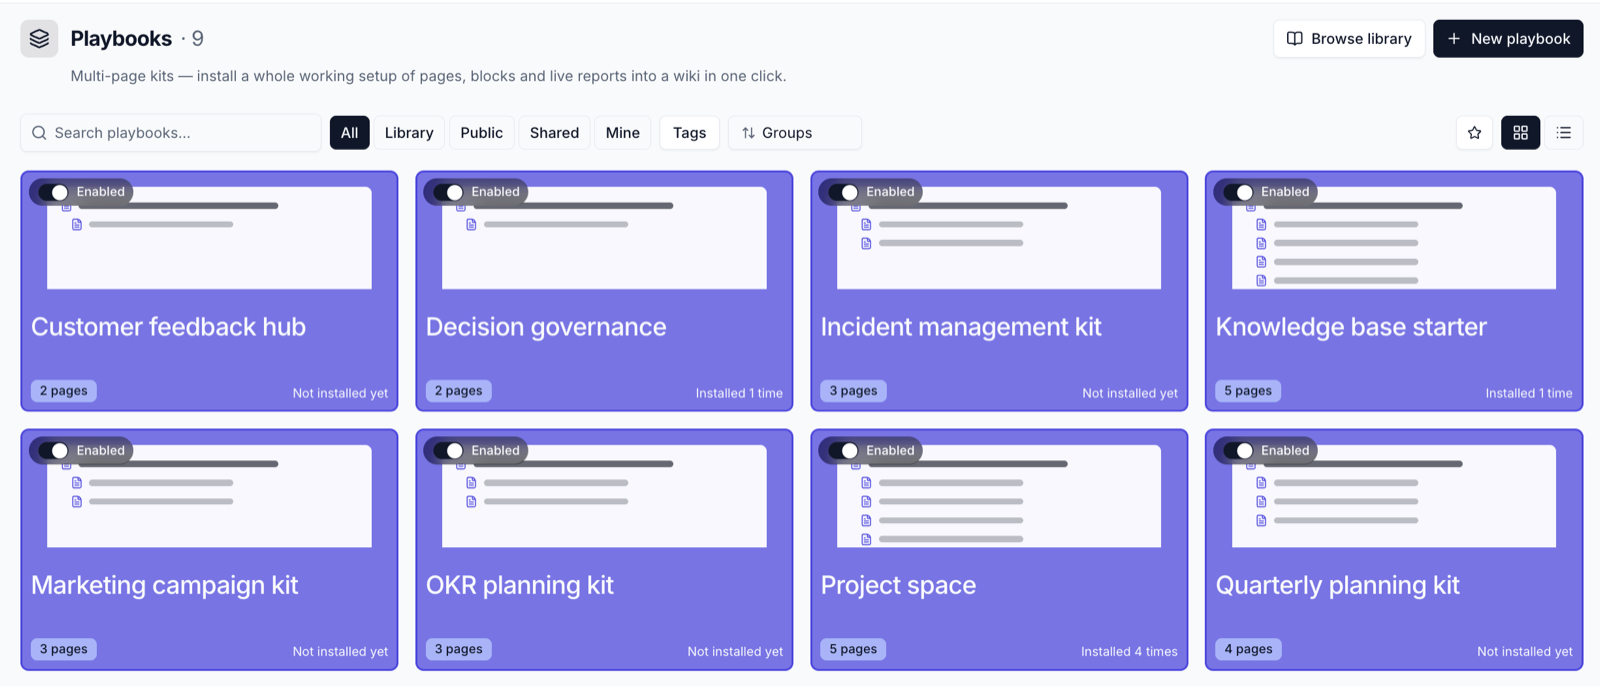
Task: Click Installed 1 time on Decision governance
Action: click(x=739, y=394)
